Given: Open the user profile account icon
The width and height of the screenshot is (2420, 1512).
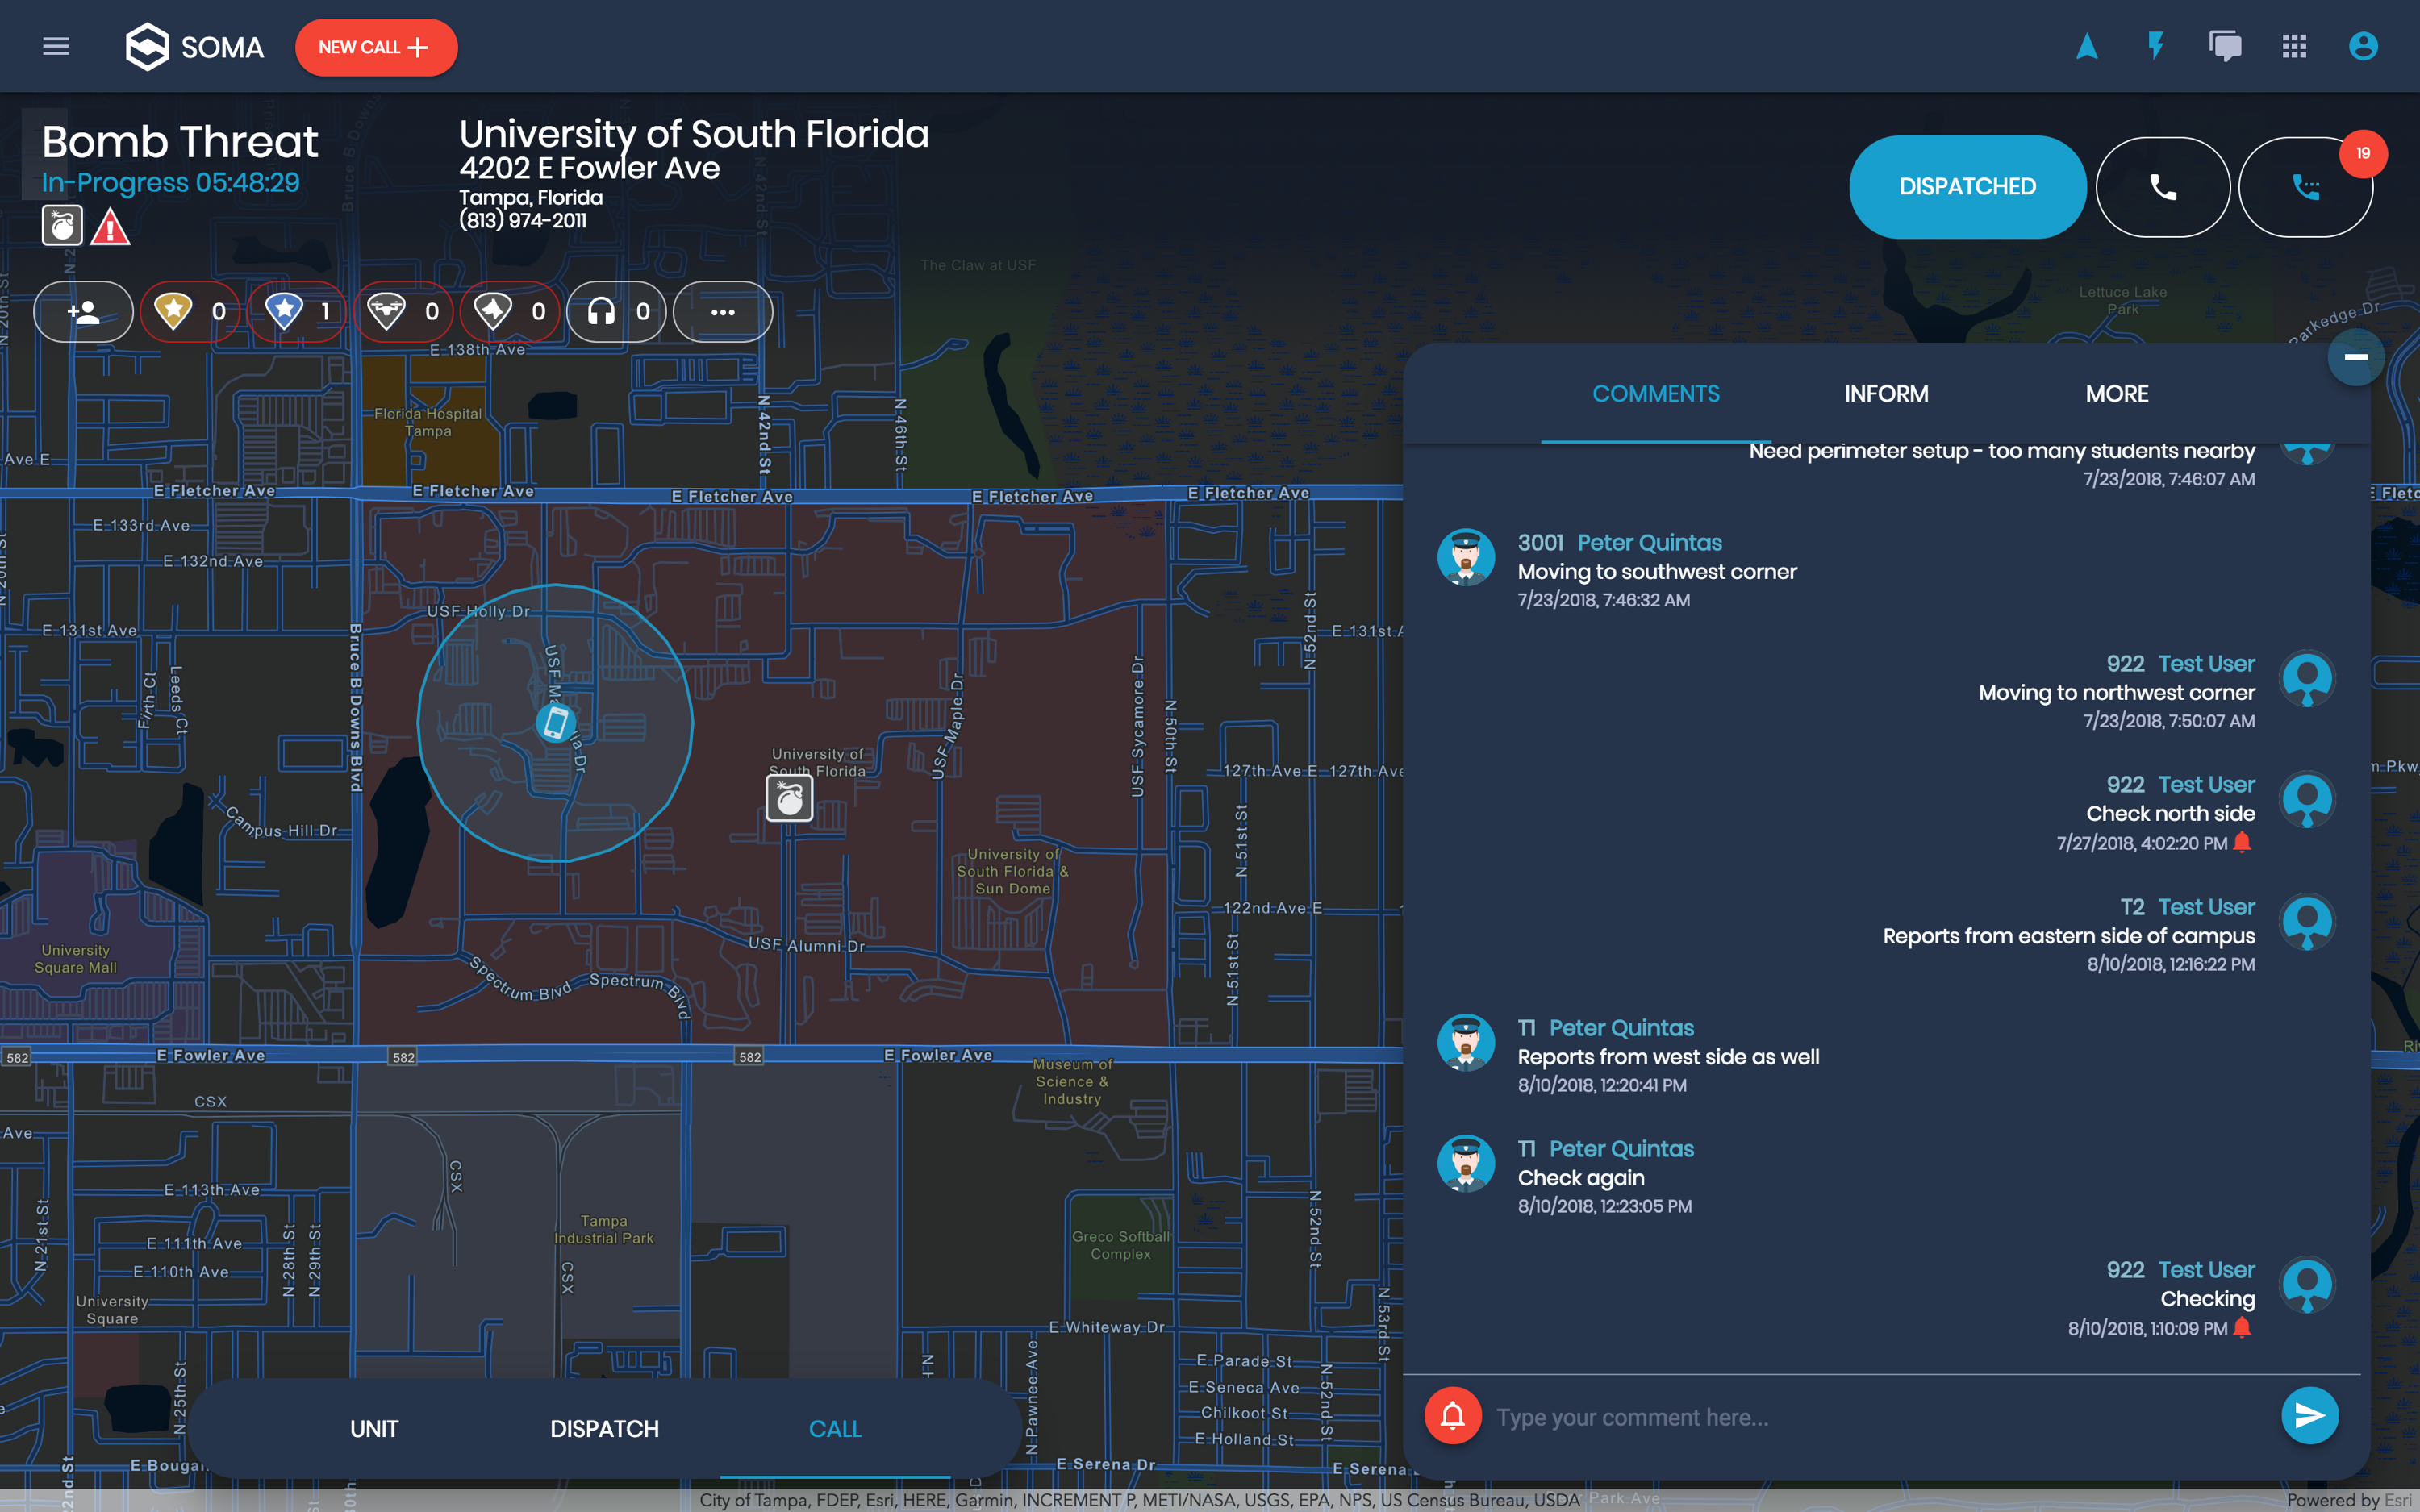Looking at the screenshot, I should click(2363, 47).
